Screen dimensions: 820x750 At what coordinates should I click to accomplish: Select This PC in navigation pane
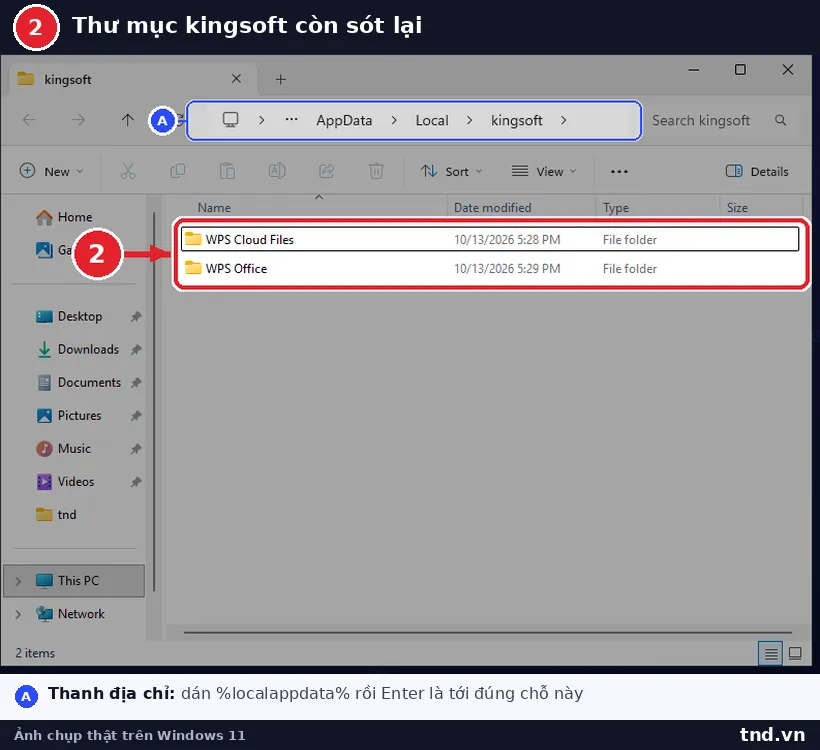(x=74, y=581)
